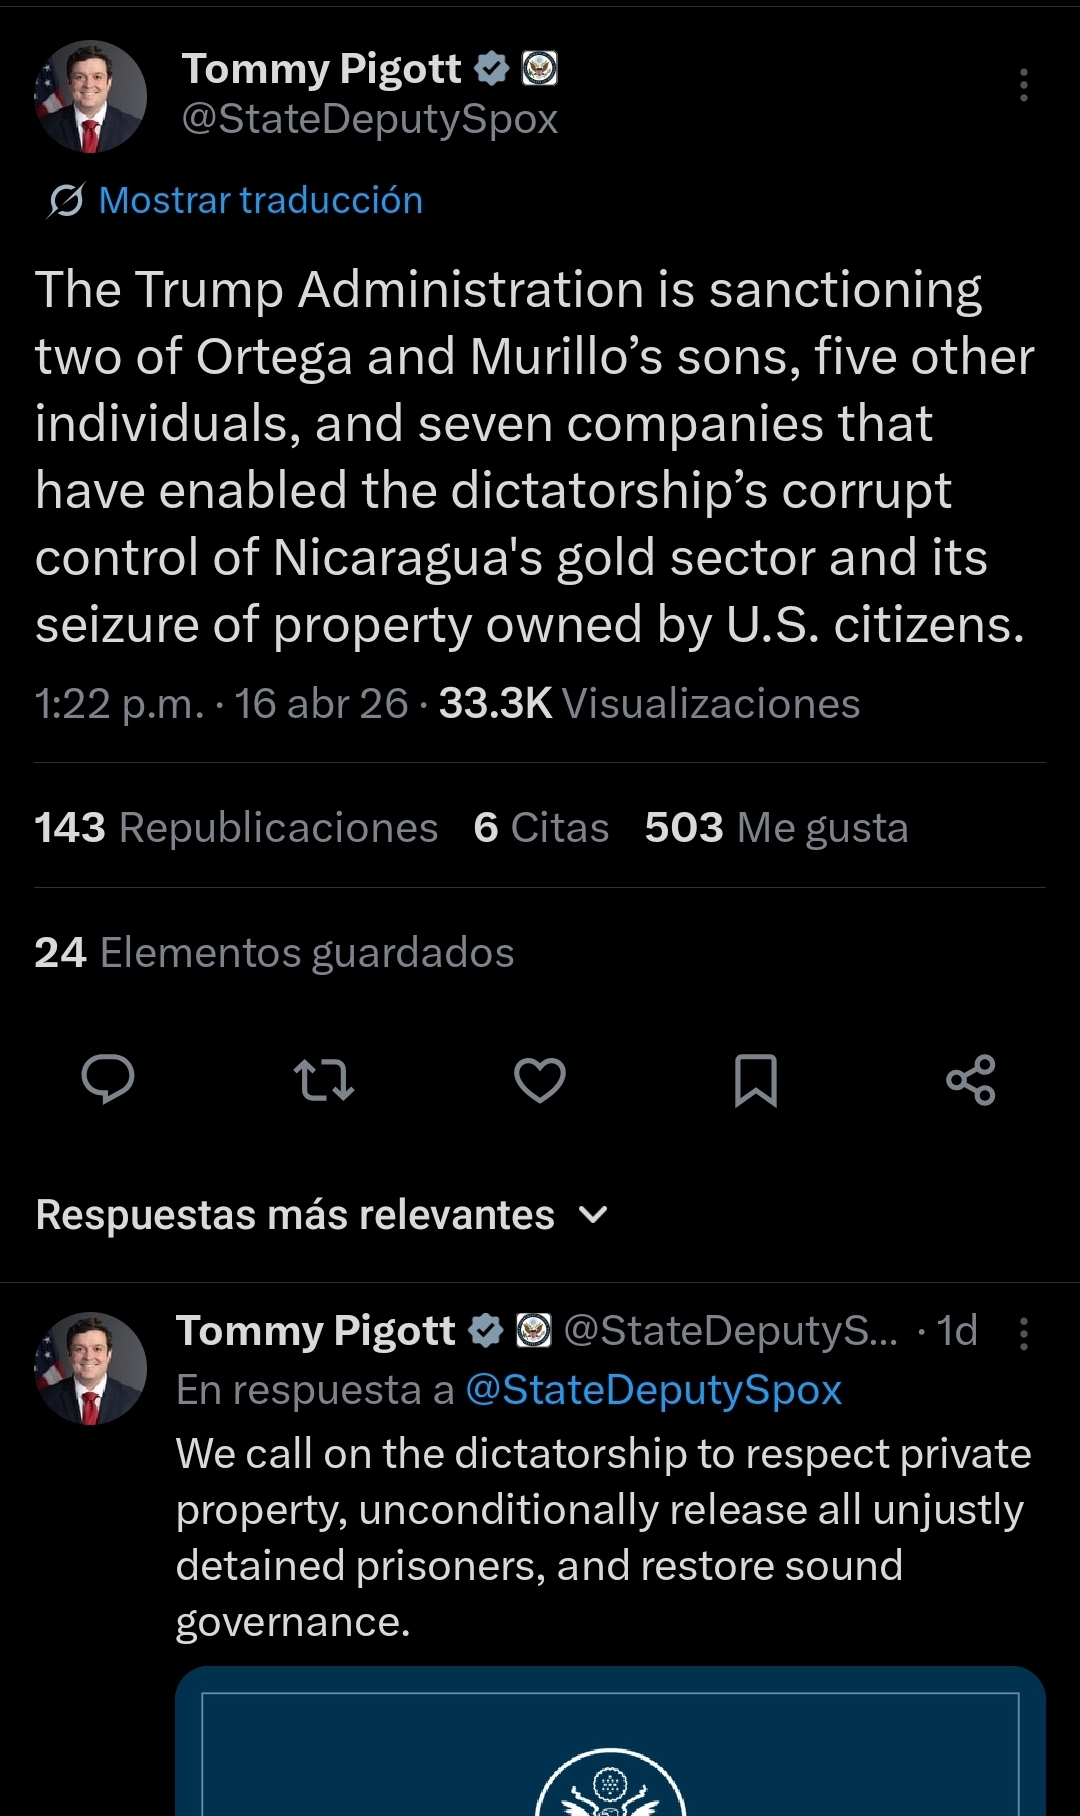Tap the blue verified badge in the main tweet header
The height and width of the screenshot is (1816, 1080).
click(x=491, y=69)
